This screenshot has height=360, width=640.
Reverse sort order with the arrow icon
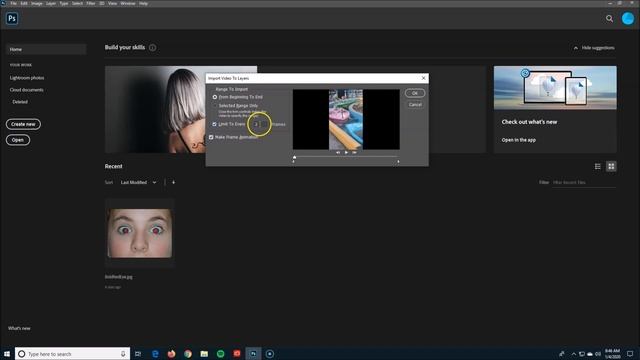tap(173, 182)
